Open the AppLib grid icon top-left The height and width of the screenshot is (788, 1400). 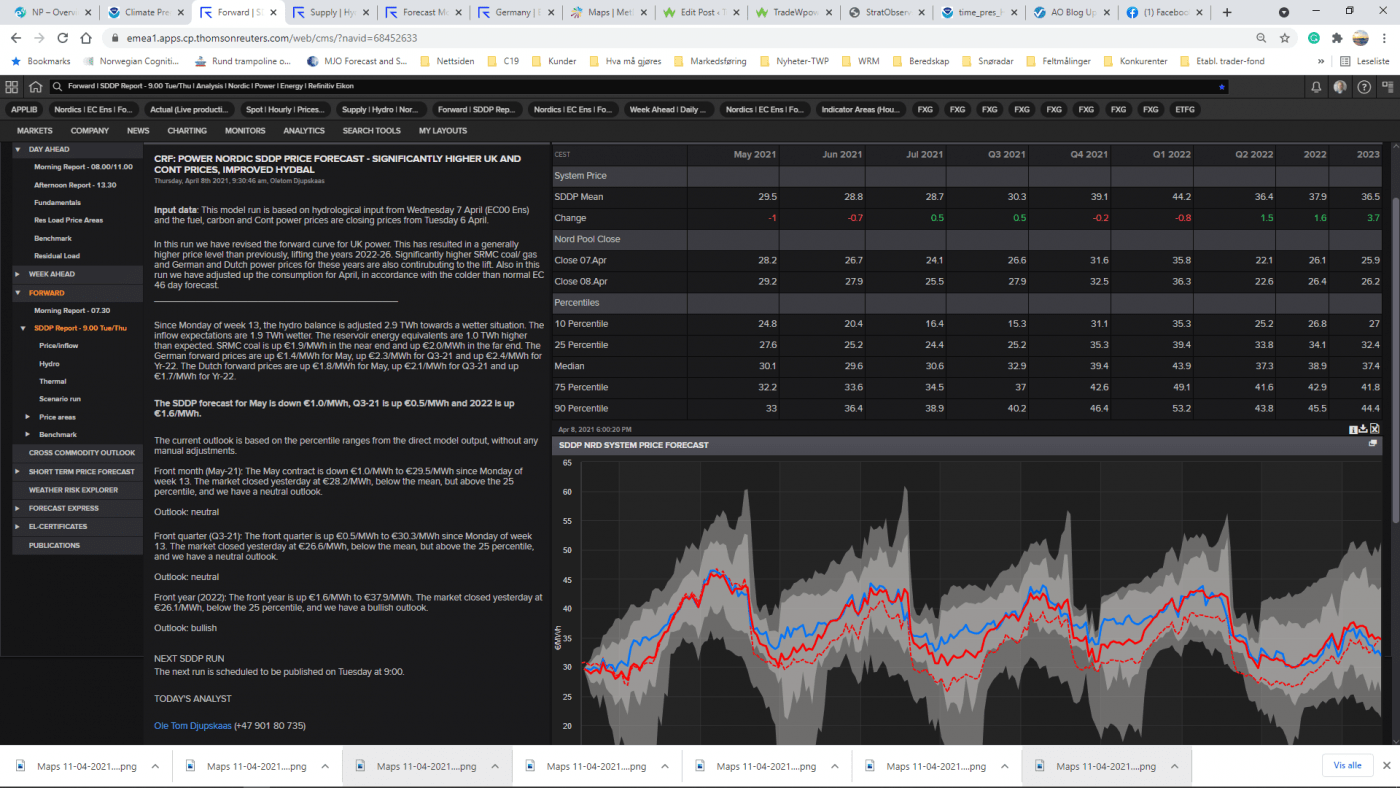point(12,87)
